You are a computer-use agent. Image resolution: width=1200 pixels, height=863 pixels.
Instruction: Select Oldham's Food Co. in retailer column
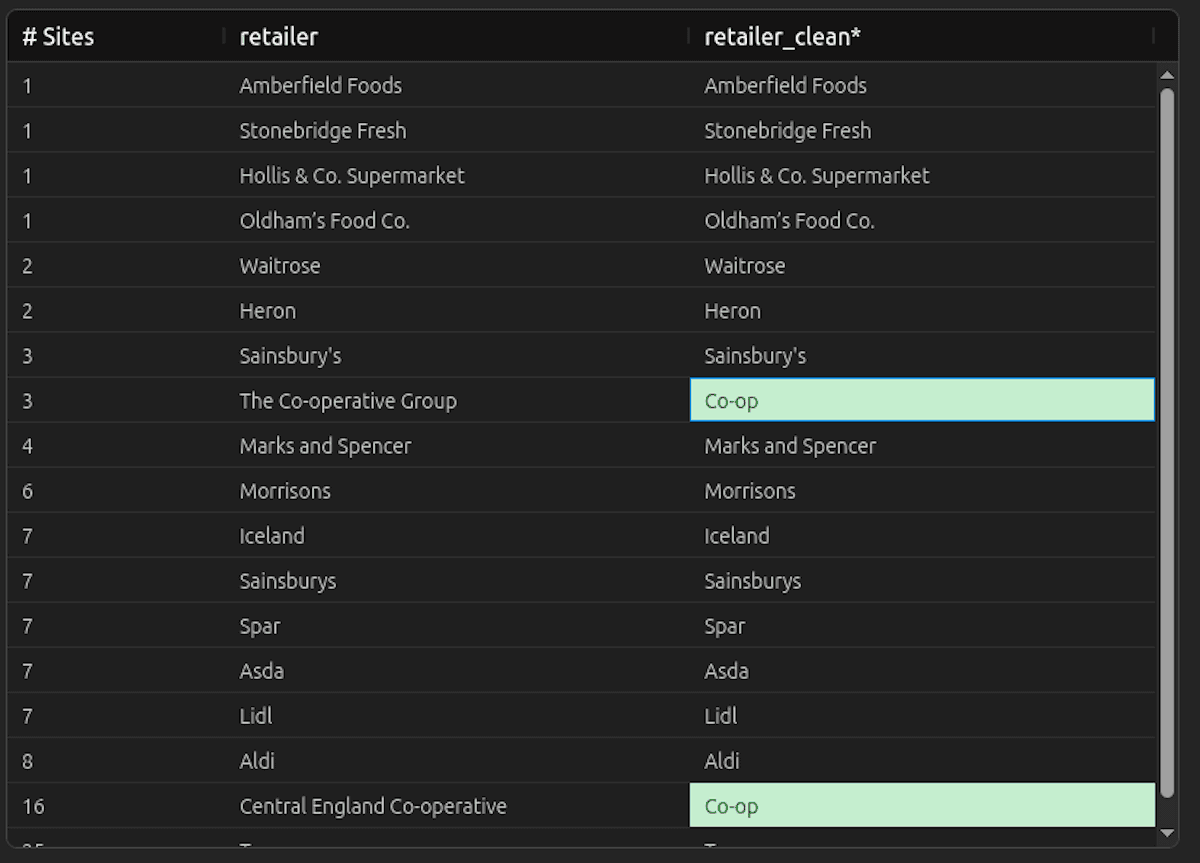tap(325, 220)
